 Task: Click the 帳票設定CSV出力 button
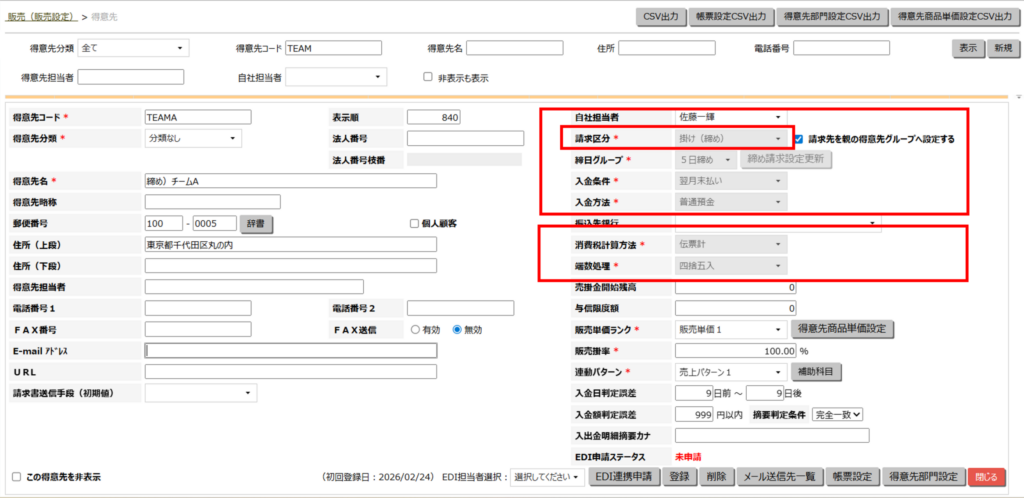(x=734, y=16)
